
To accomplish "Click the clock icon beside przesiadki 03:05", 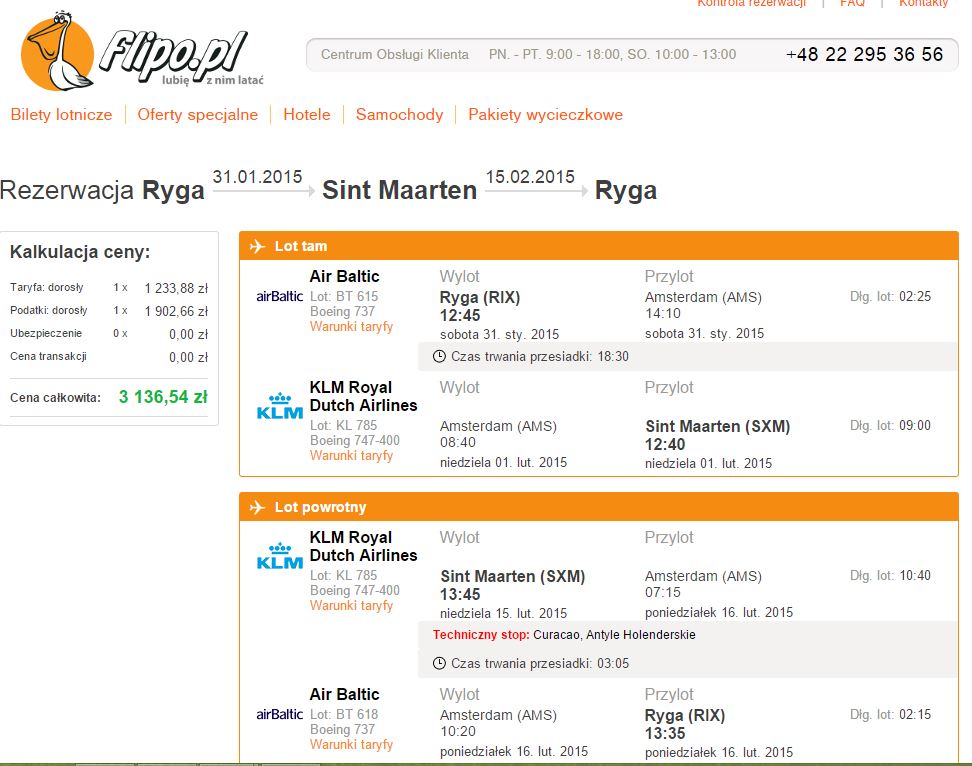I will [x=439, y=663].
